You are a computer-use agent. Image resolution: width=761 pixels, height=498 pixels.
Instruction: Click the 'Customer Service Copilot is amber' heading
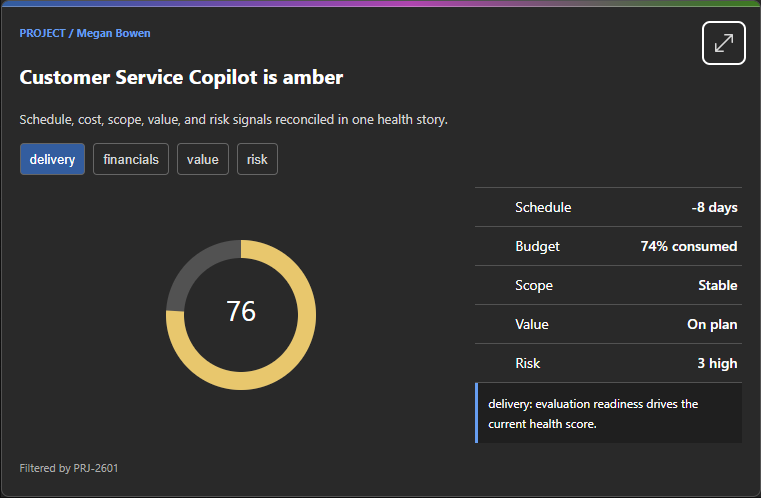click(181, 78)
